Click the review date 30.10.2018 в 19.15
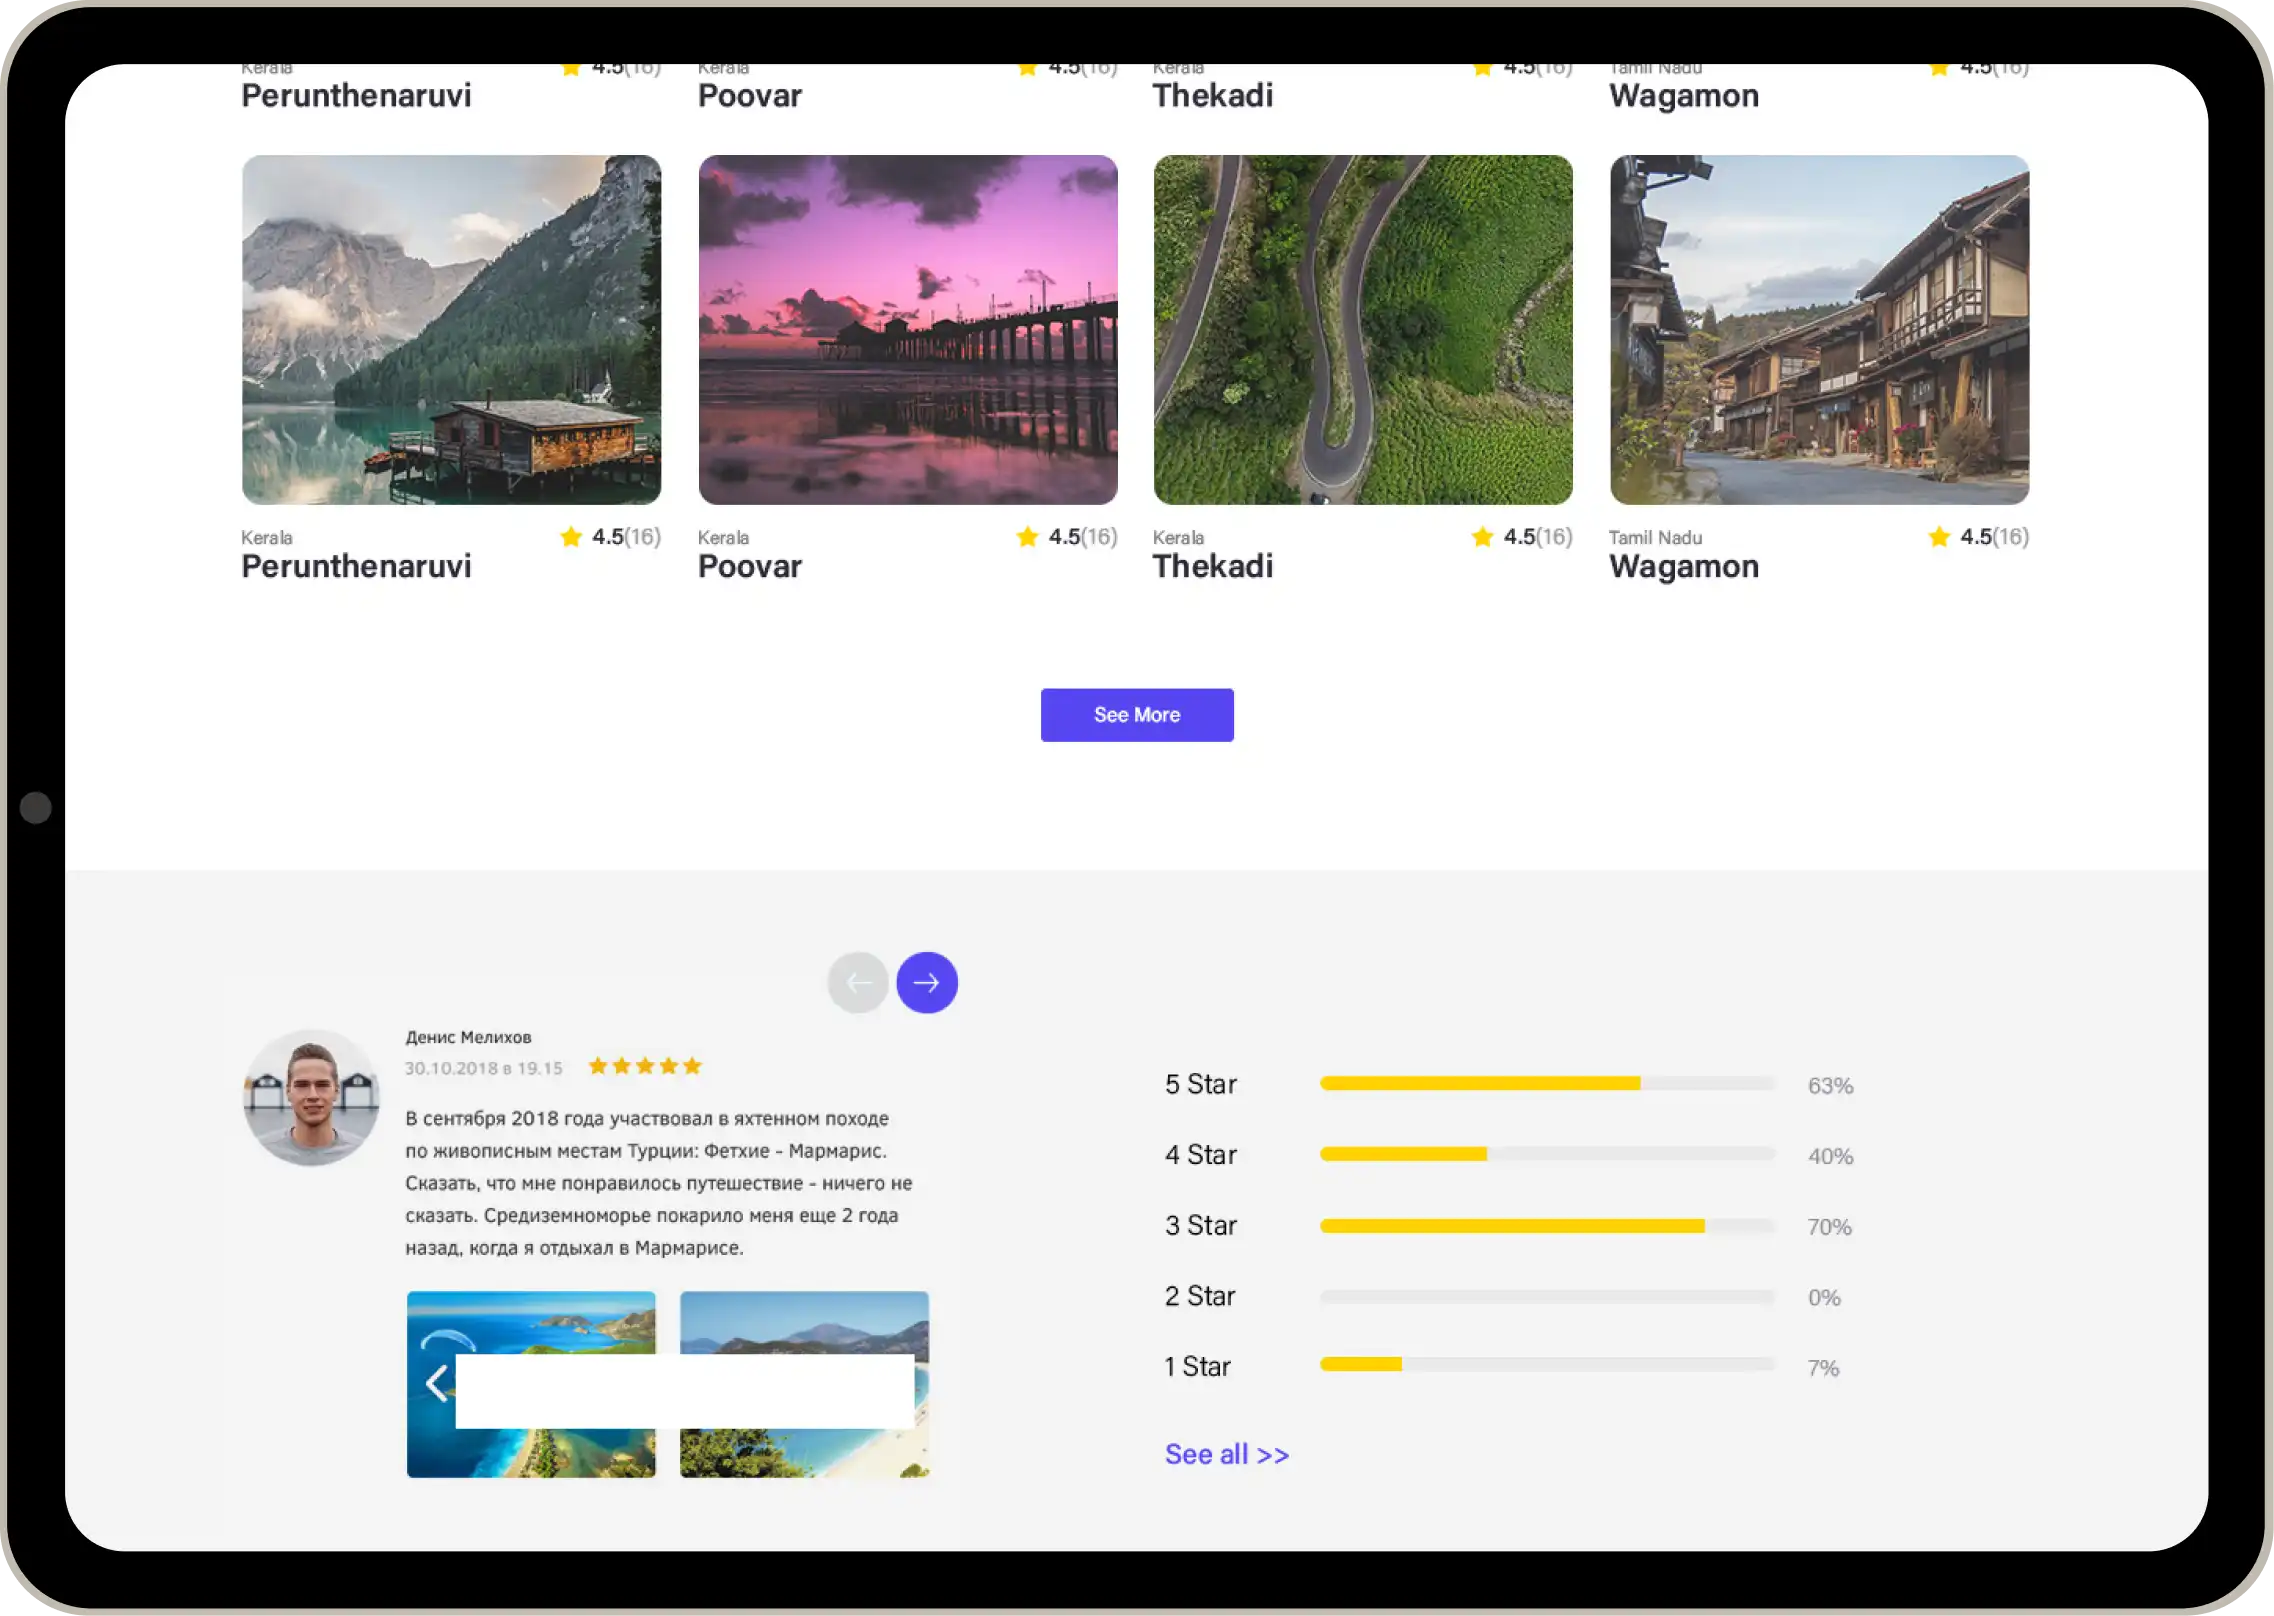This screenshot has width=2274, height=1616. pos(483,1068)
